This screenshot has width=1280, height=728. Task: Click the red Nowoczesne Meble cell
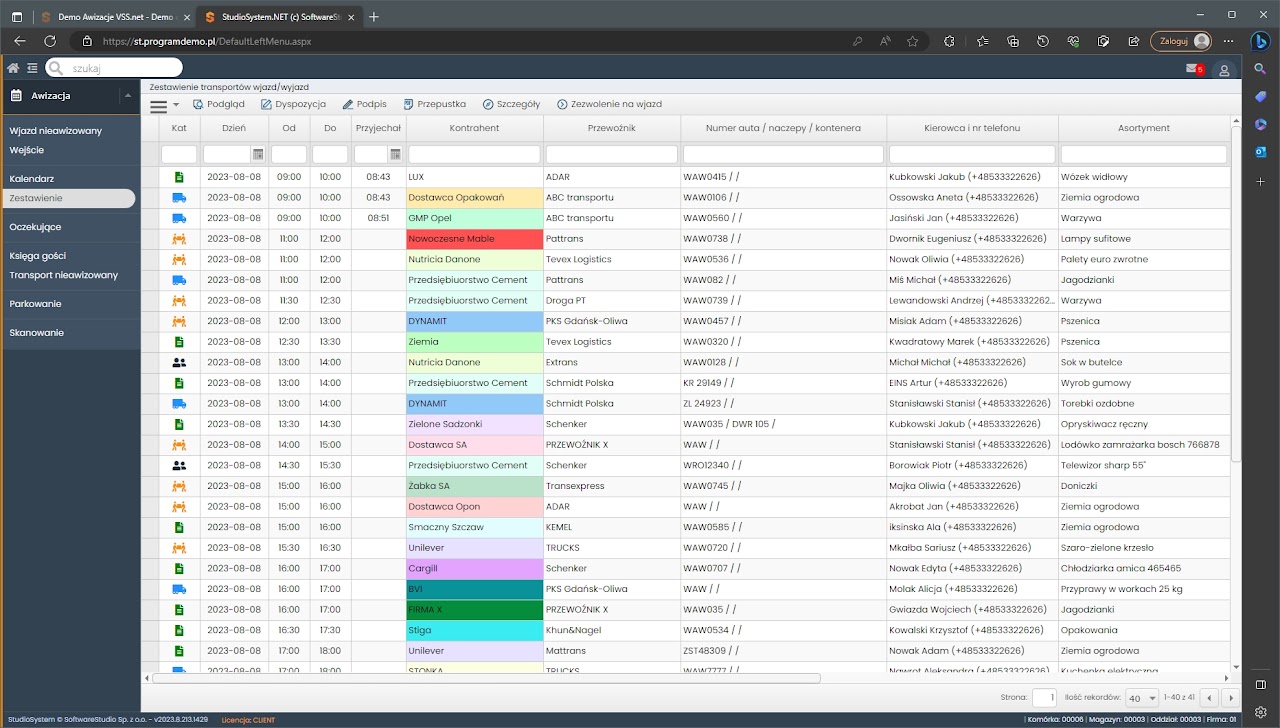point(474,239)
